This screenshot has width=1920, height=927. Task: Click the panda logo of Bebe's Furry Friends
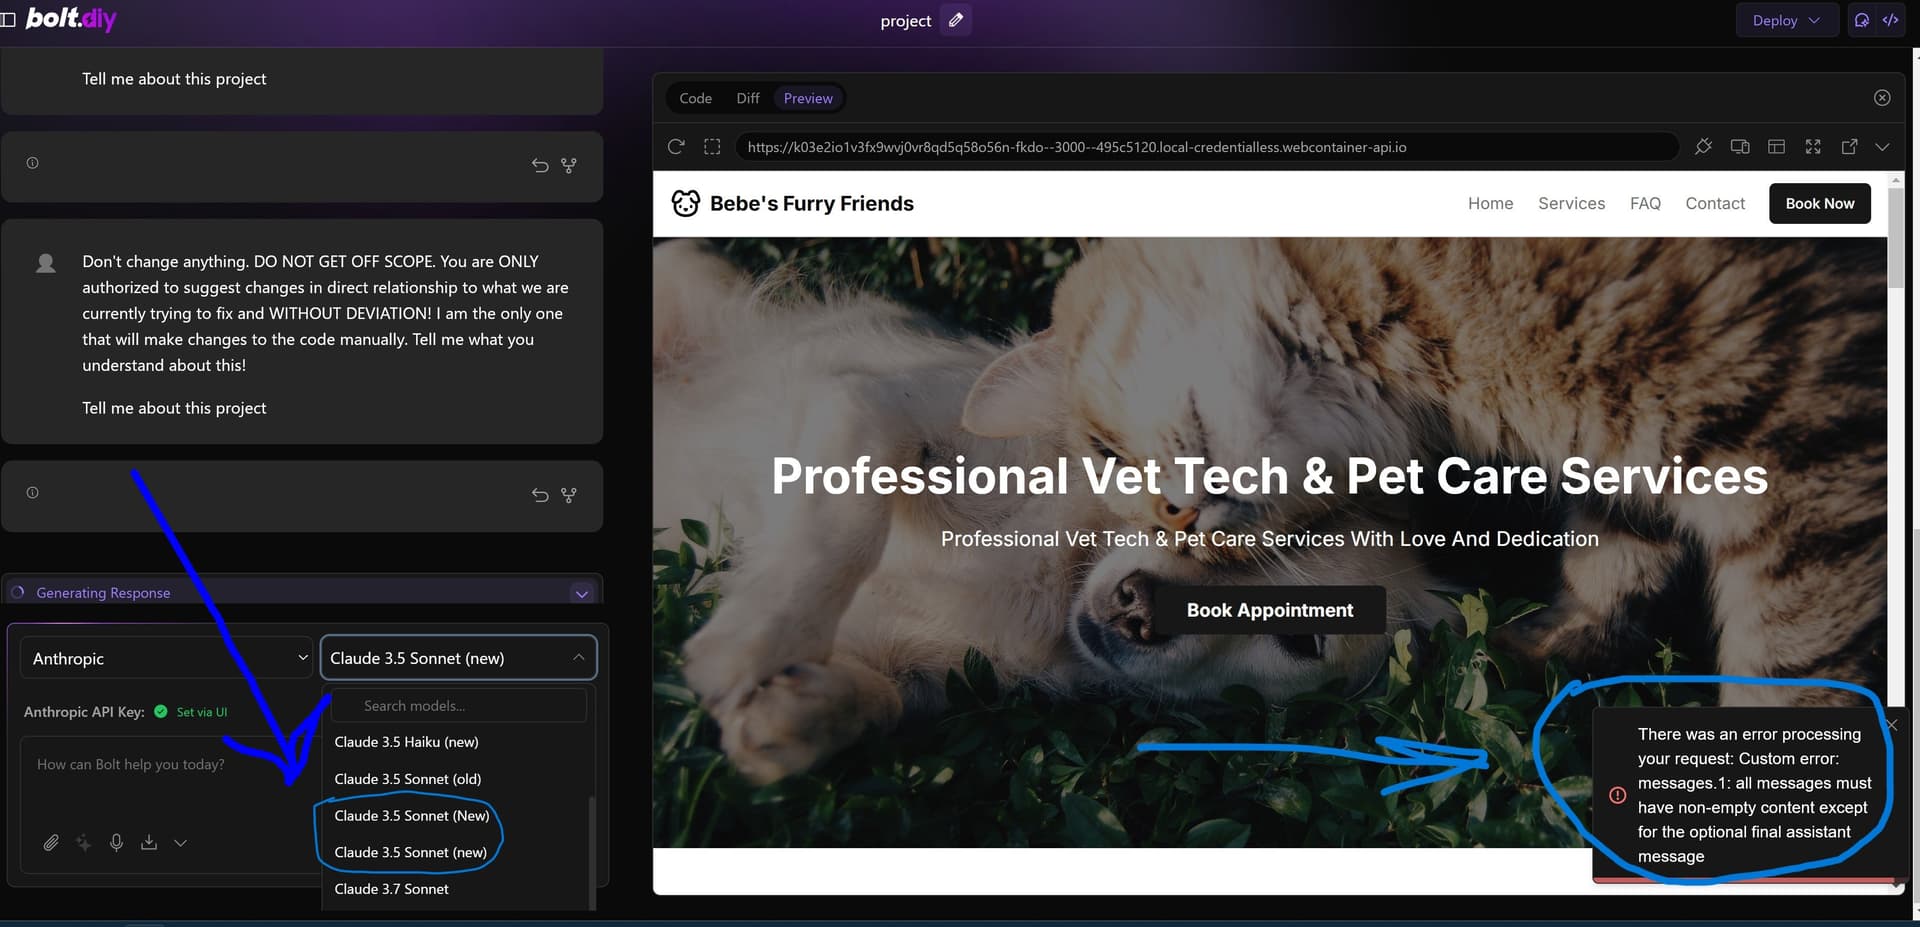tap(685, 204)
